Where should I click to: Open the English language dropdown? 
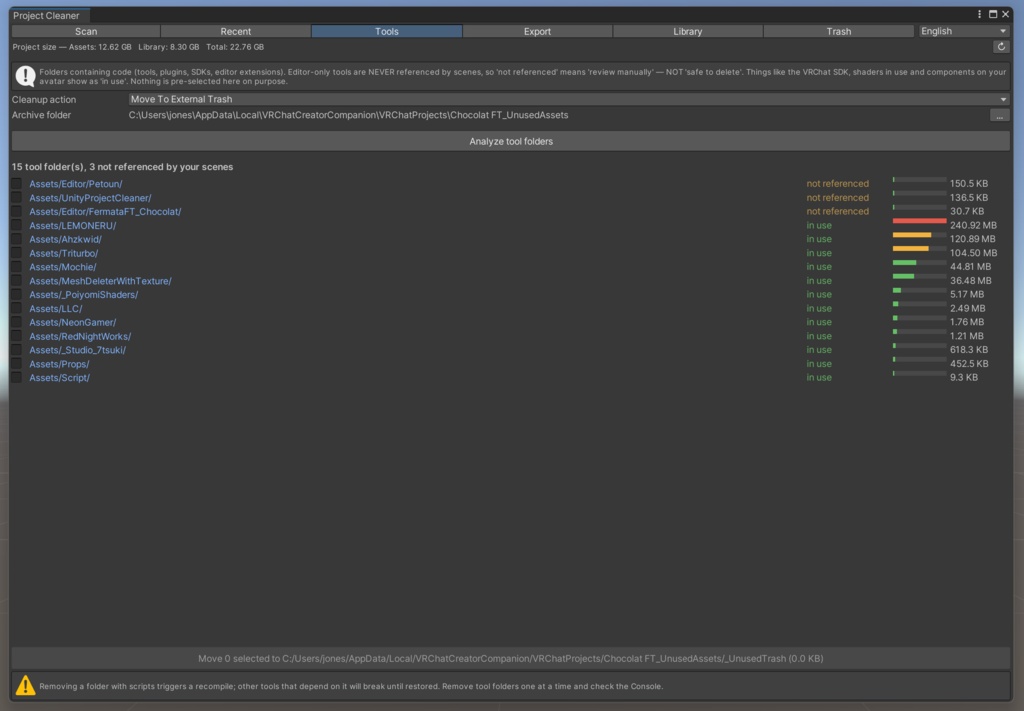tap(964, 31)
